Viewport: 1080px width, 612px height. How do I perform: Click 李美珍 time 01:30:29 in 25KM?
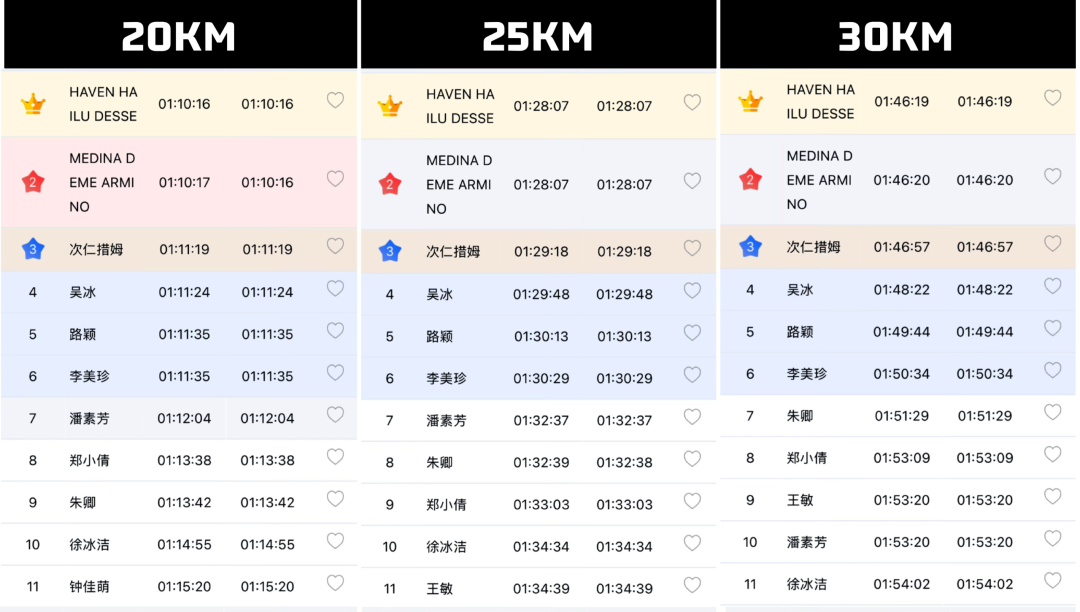(x=541, y=378)
